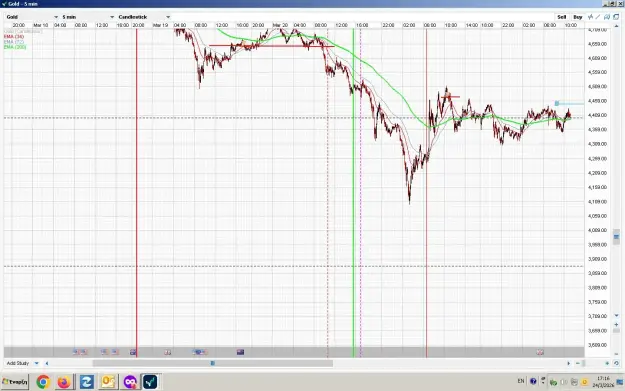This screenshot has width=625, height=391.
Task: Expand the Add Study dropdown arrow
Action: click(x=37, y=363)
